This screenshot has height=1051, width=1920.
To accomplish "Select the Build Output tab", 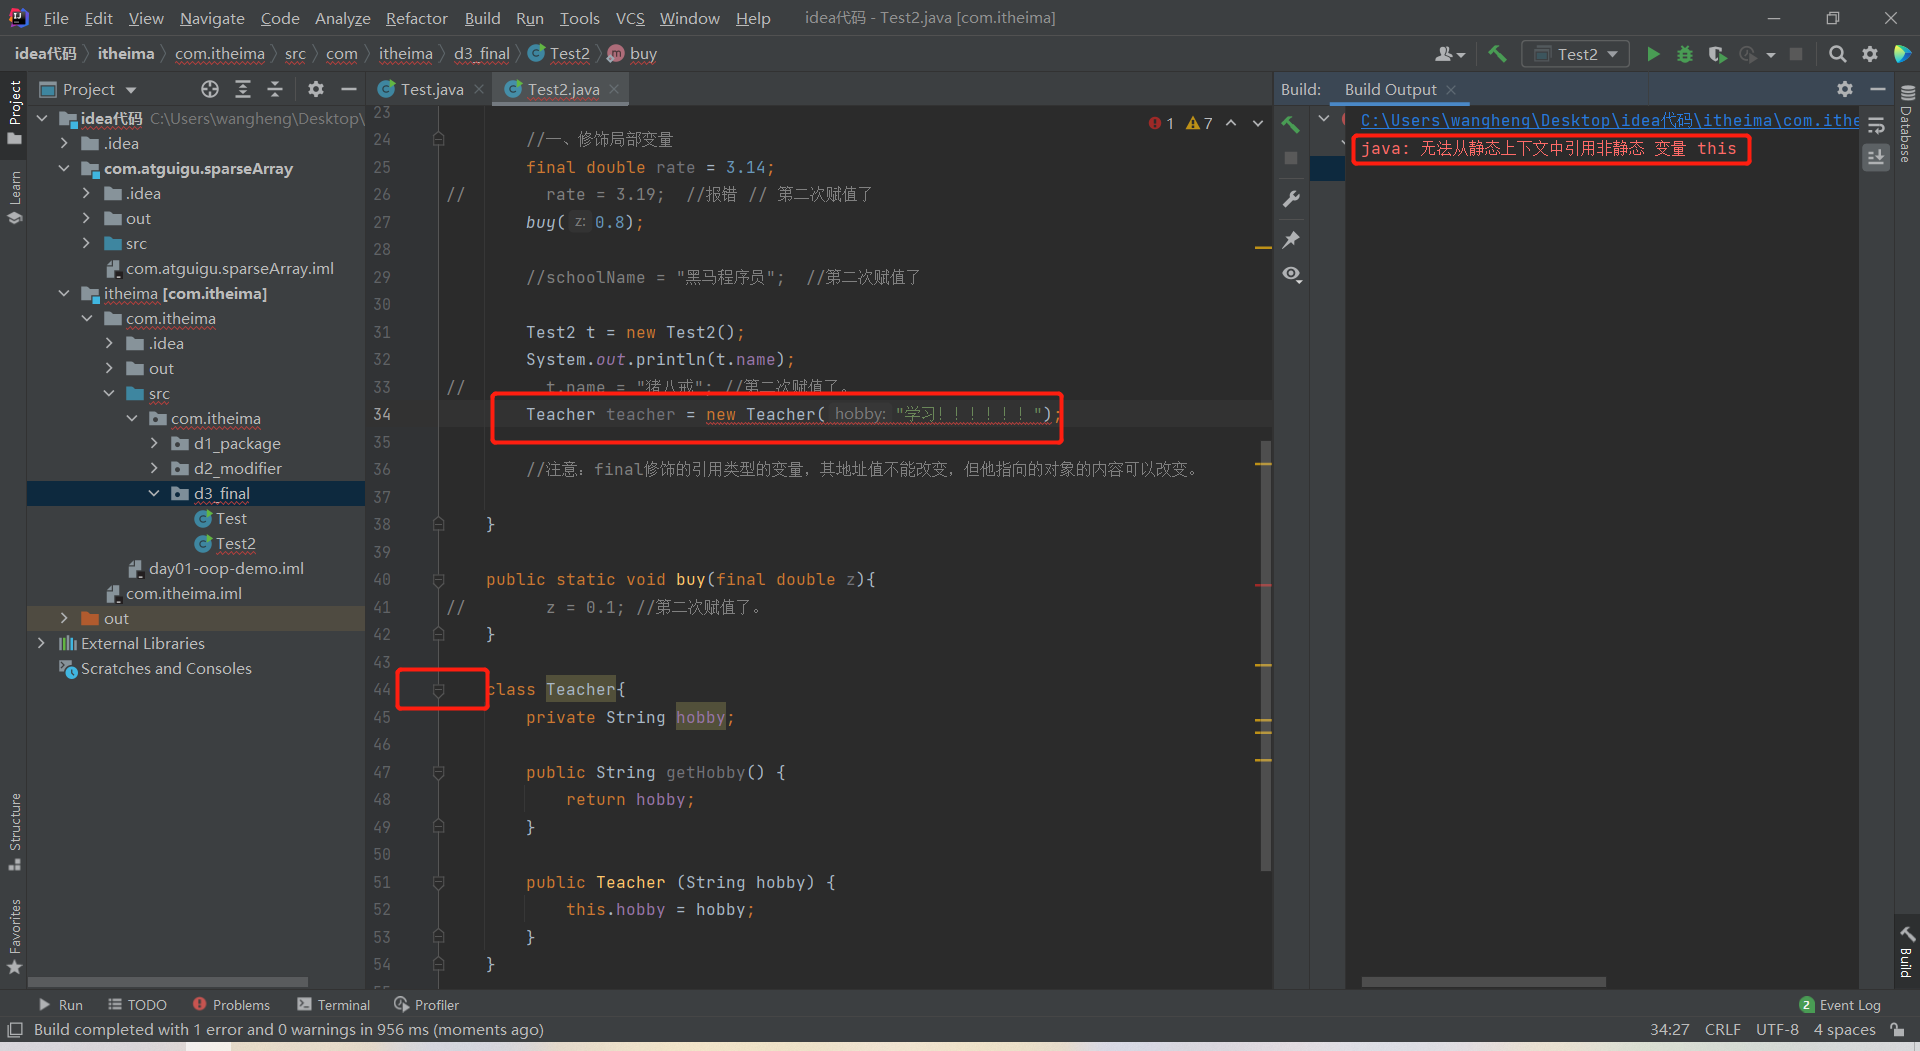I will coord(1390,89).
